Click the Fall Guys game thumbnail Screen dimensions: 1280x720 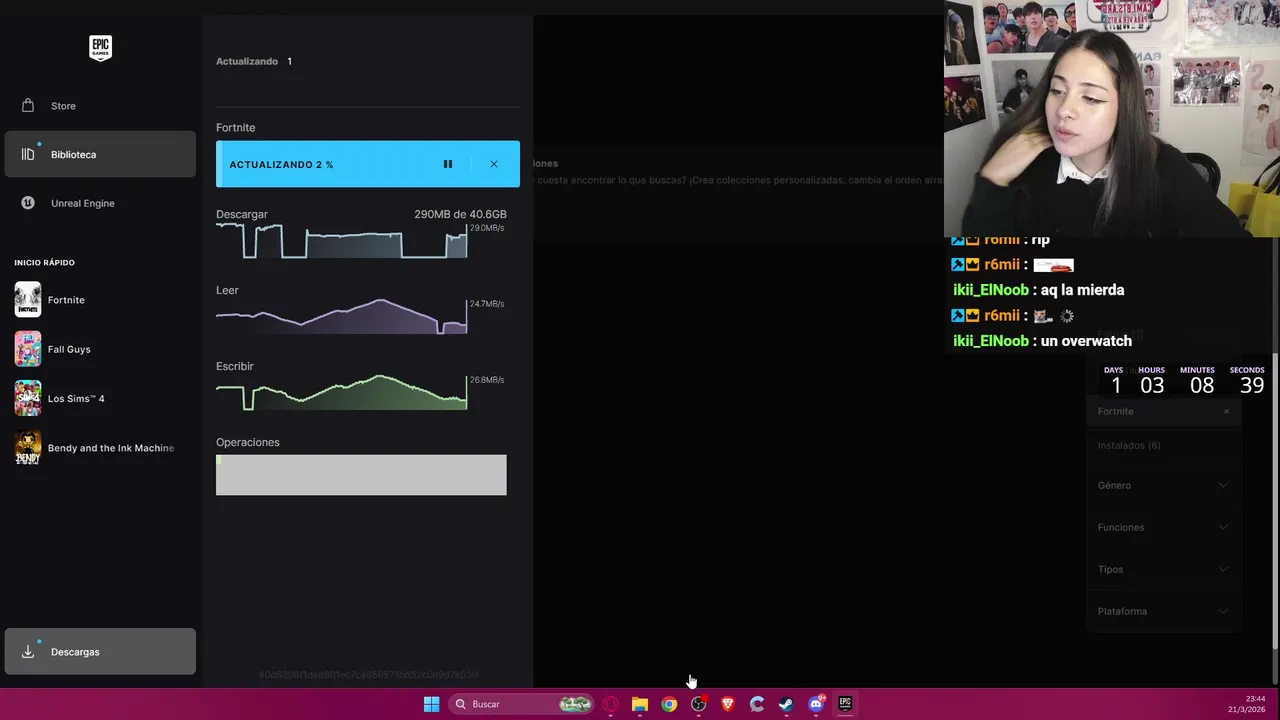coord(28,349)
